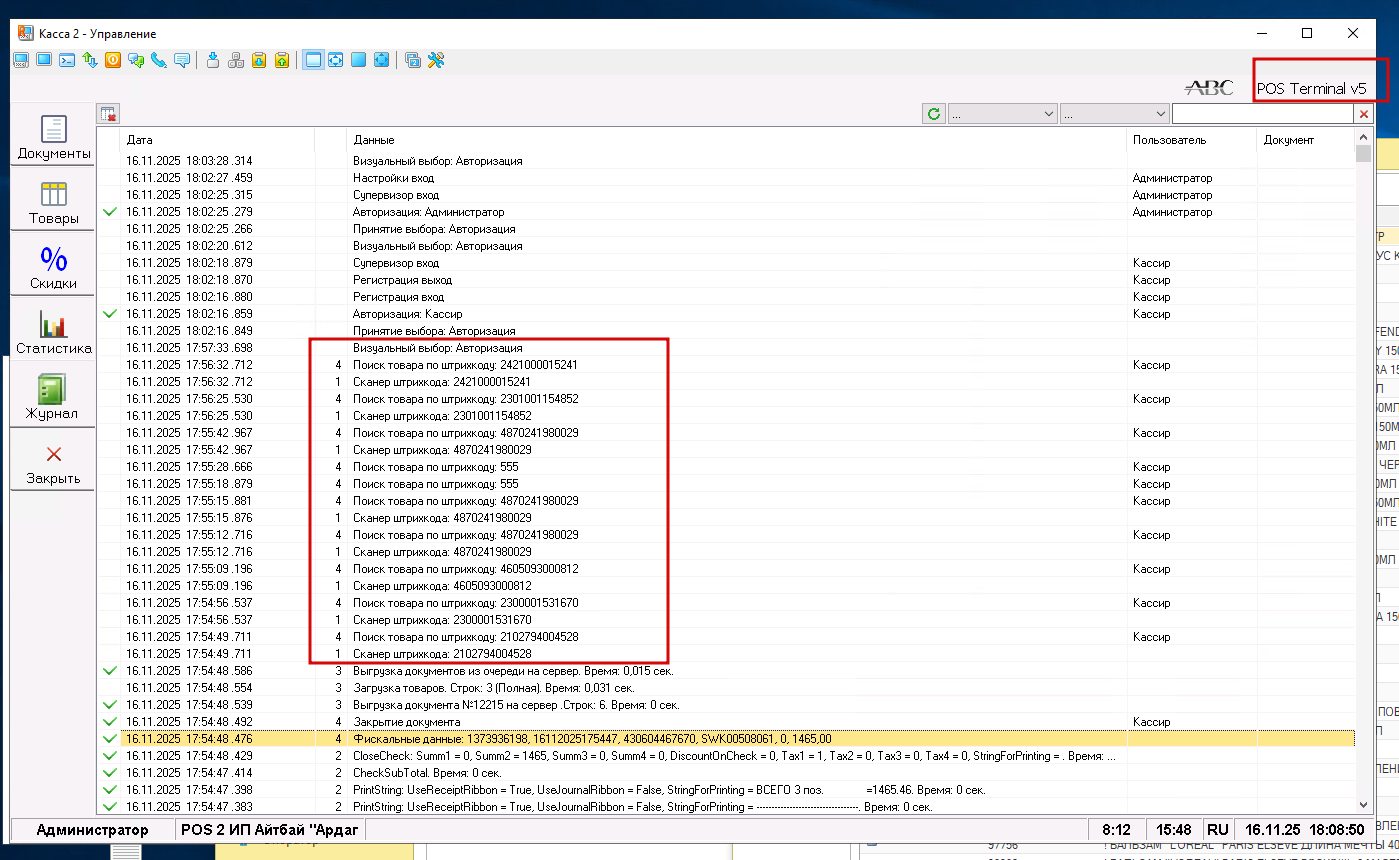Click the chat bubbles with green arrow icon
The height and width of the screenshot is (860, 1399).
(x=136, y=60)
